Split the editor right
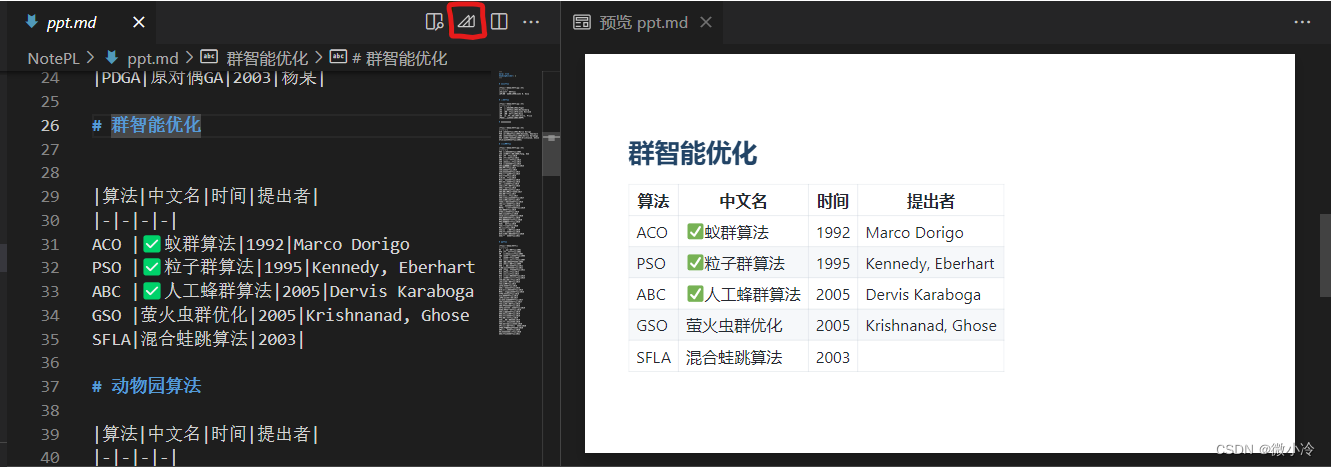 499,22
